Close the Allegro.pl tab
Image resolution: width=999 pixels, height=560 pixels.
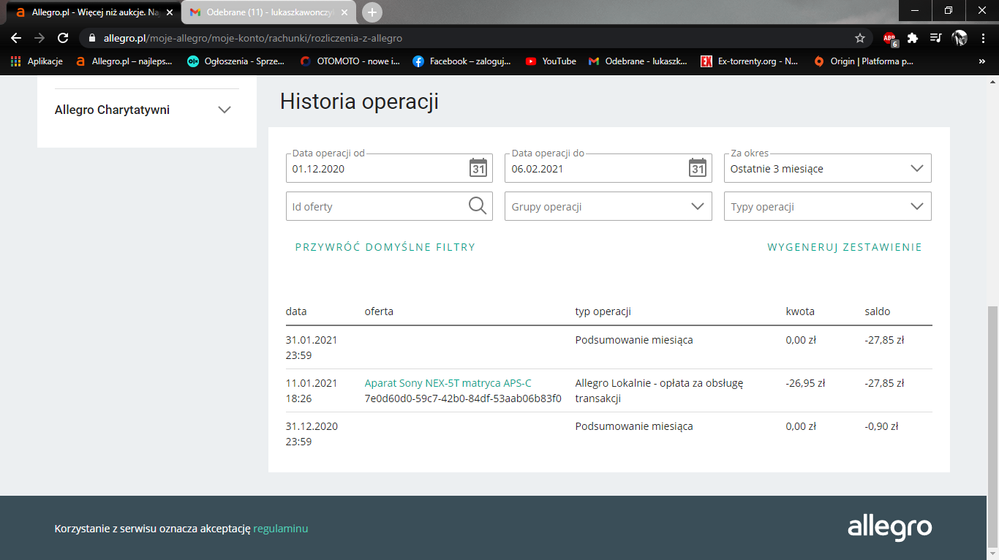169,12
